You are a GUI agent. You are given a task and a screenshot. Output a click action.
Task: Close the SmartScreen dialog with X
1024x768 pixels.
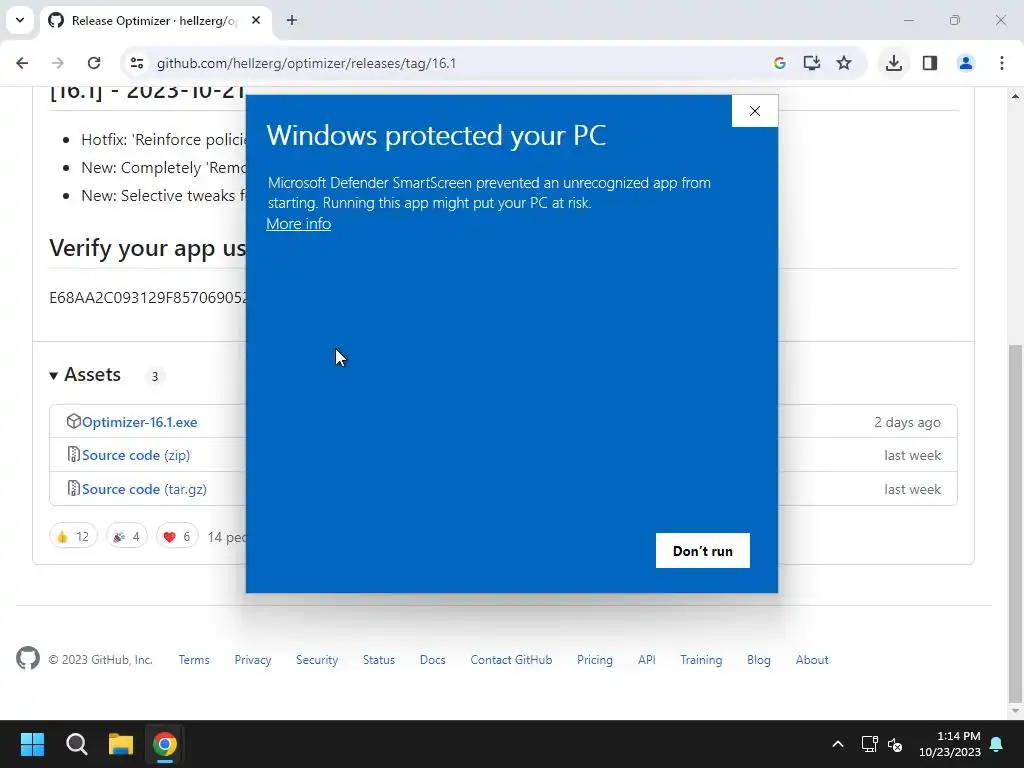[x=755, y=111]
